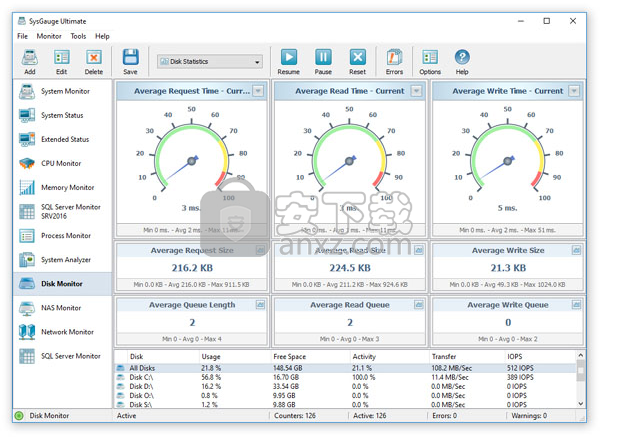Open Memory Monitor in the sidebar
The height and width of the screenshot is (438, 617).
pos(62,187)
